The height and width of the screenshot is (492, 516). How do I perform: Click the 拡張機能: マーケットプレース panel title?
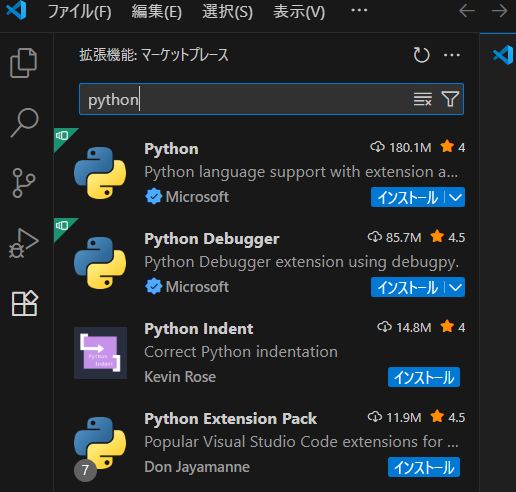coord(154,55)
